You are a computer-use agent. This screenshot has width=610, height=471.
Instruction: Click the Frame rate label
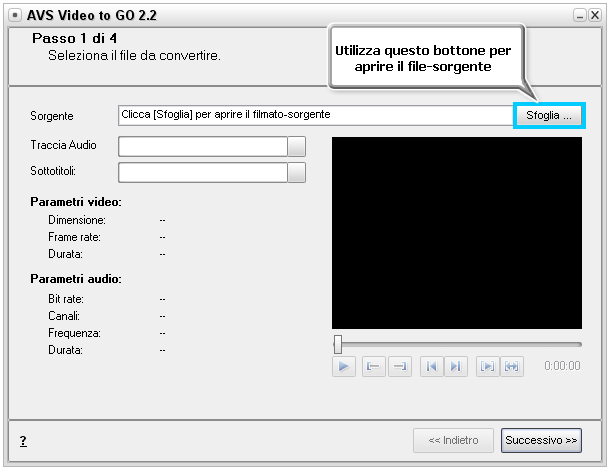pyautogui.click(x=74, y=237)
